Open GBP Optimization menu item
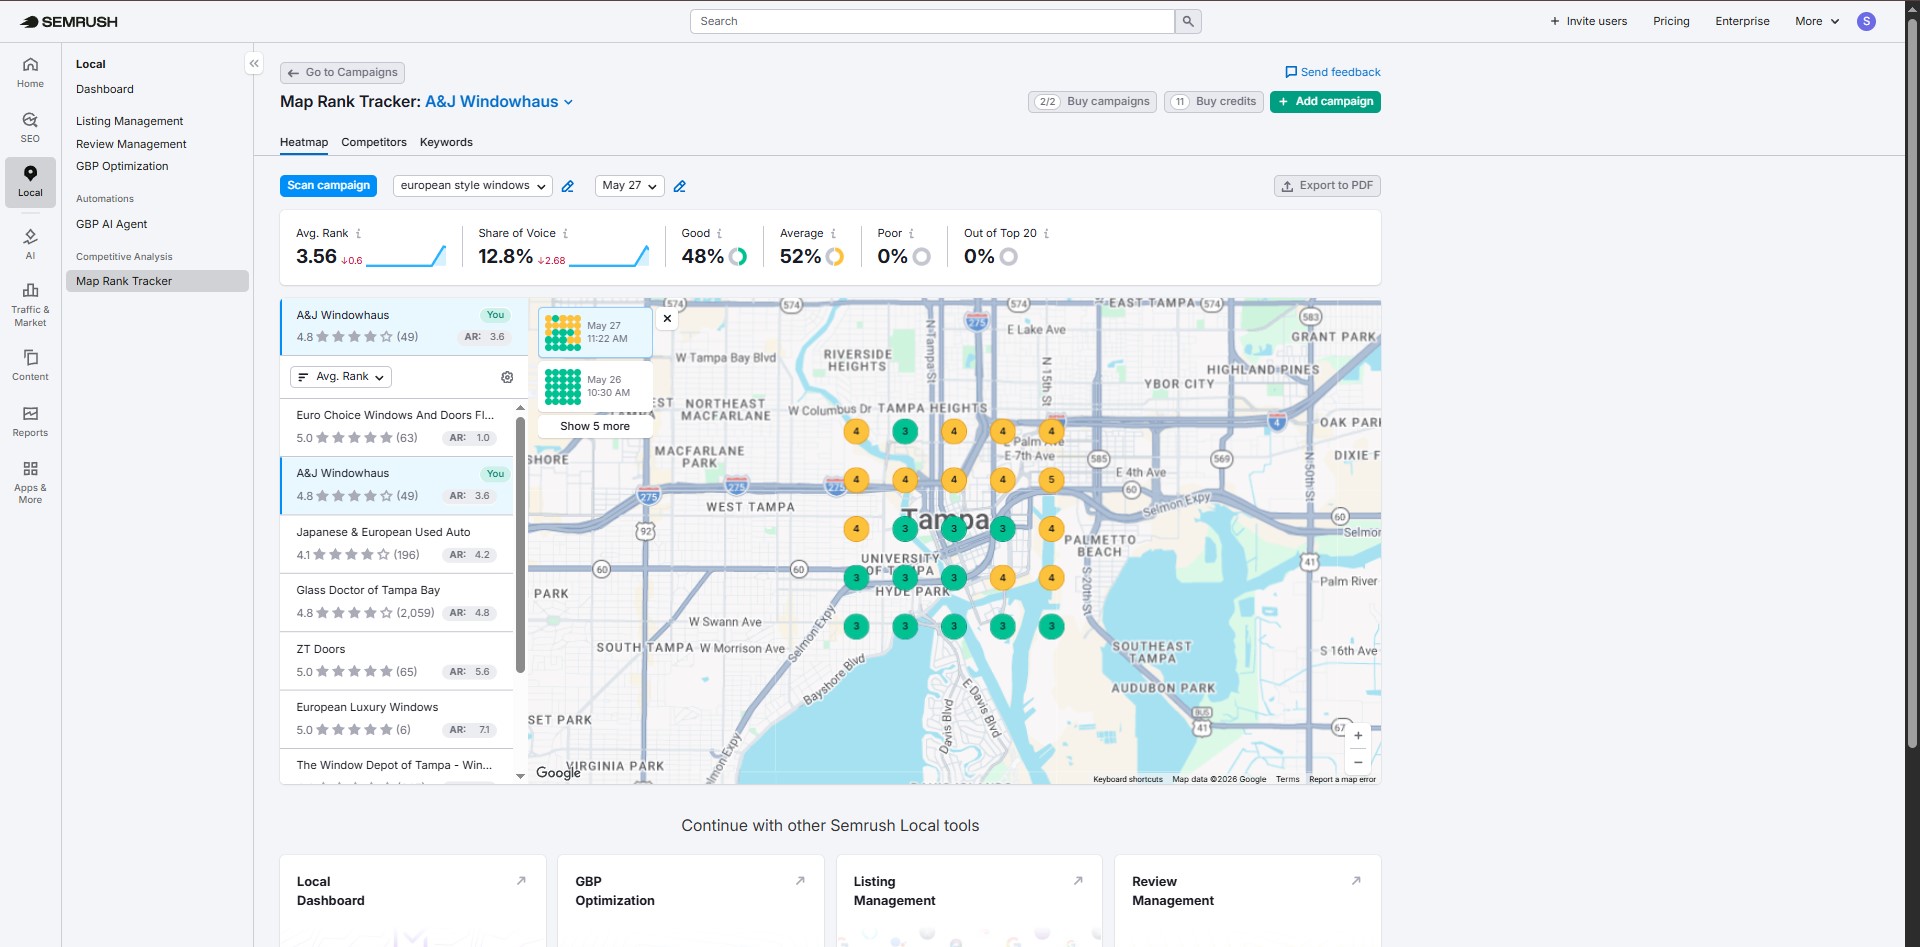Screen dimensions: 1920x947 pyautogui.click(x=122, y=166)
